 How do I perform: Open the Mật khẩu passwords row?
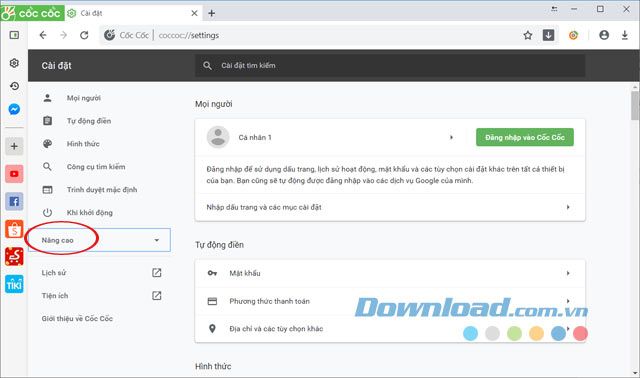[x=390, y=273]
